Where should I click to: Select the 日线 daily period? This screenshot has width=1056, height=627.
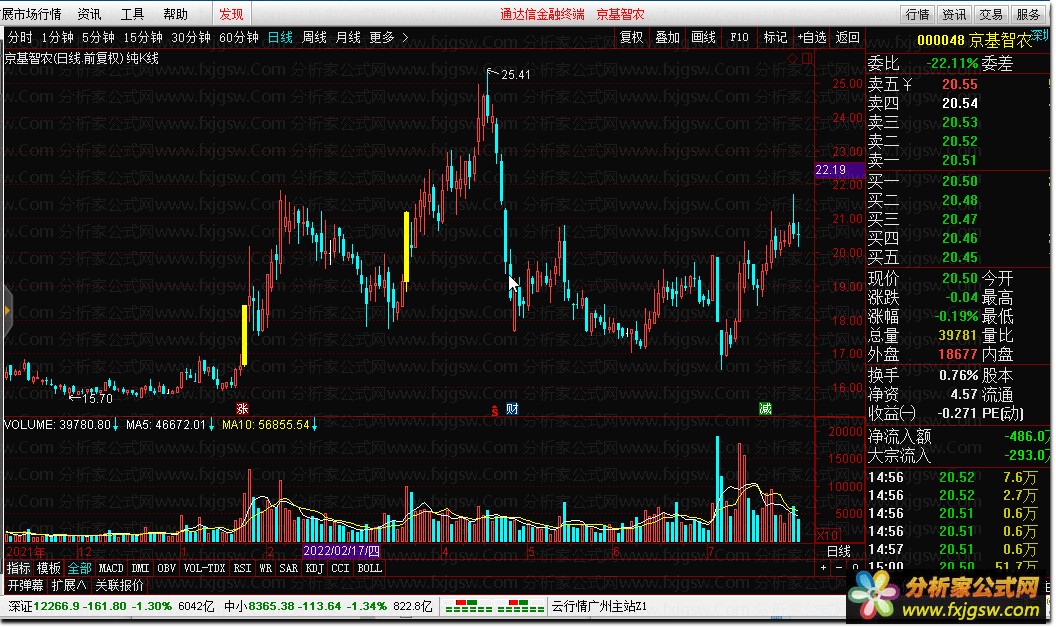coord(280,38)
